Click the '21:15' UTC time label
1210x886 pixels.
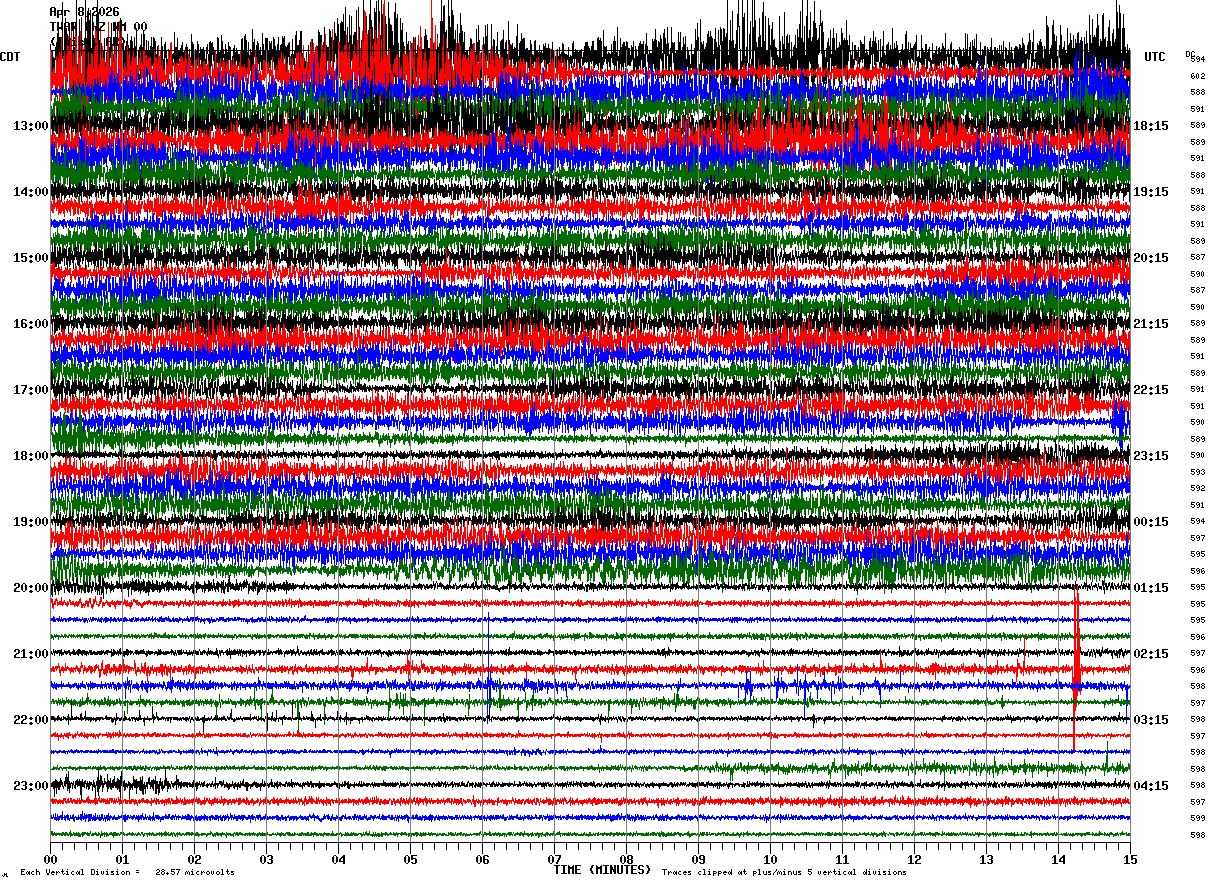pos(1150,324)
